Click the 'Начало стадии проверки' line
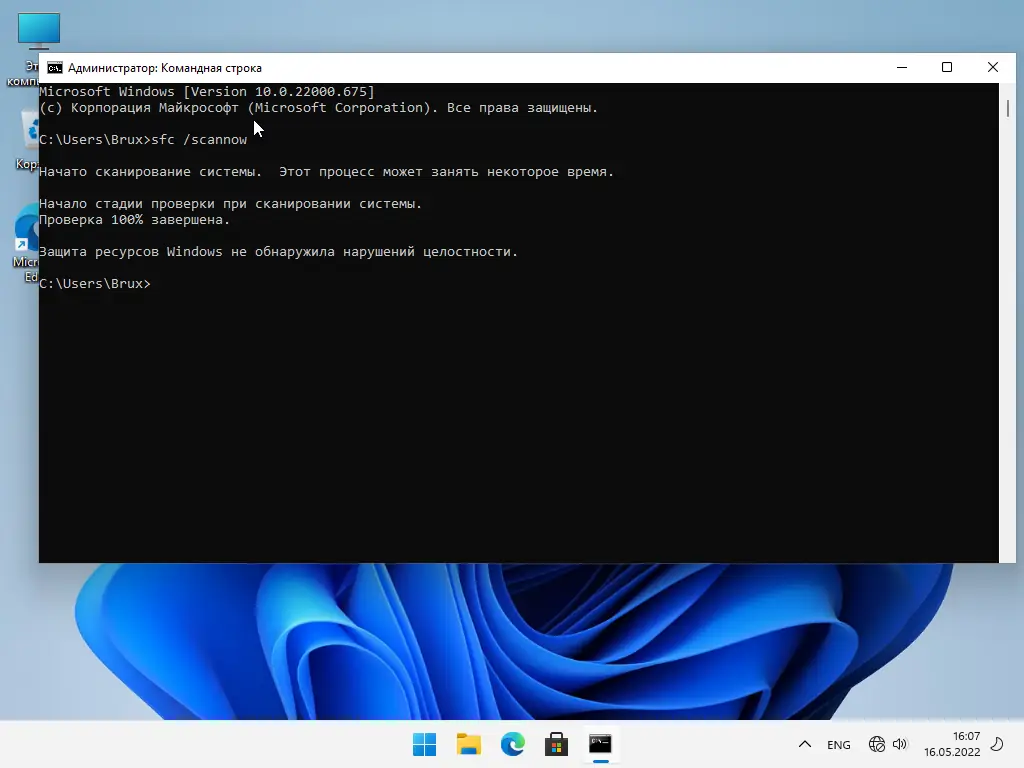1024x768 pixels. pos(231,204)
